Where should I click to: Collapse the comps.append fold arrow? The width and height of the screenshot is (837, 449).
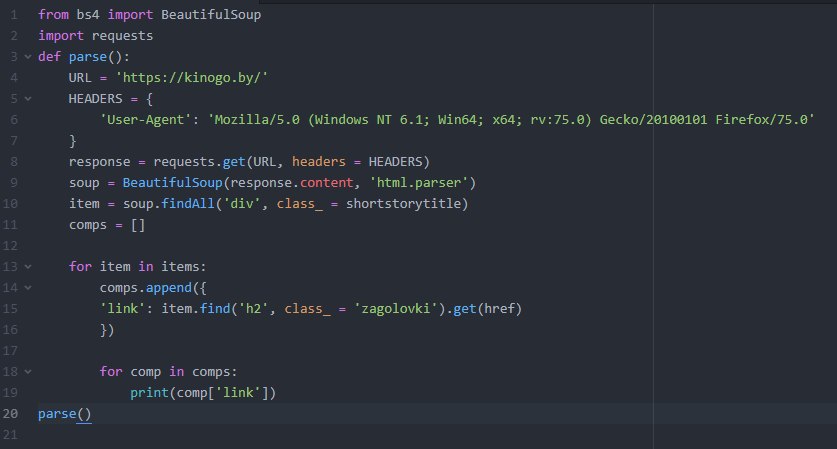pyautogui.click(x=28, y=288)
